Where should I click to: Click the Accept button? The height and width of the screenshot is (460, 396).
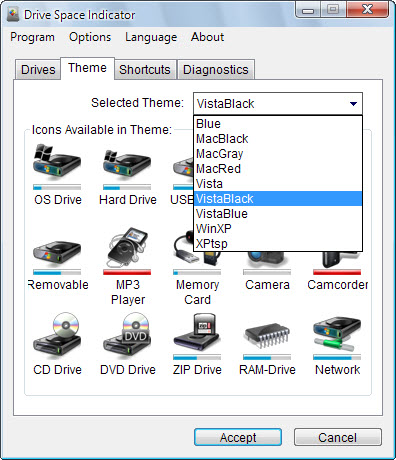(238, 437)
